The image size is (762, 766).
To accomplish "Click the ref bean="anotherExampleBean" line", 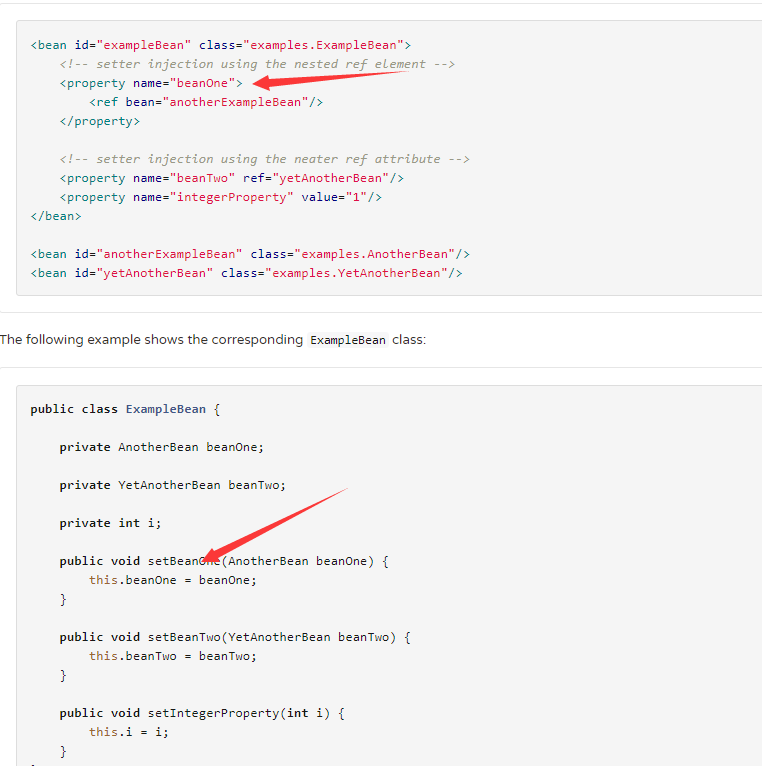I will [206, 102].
